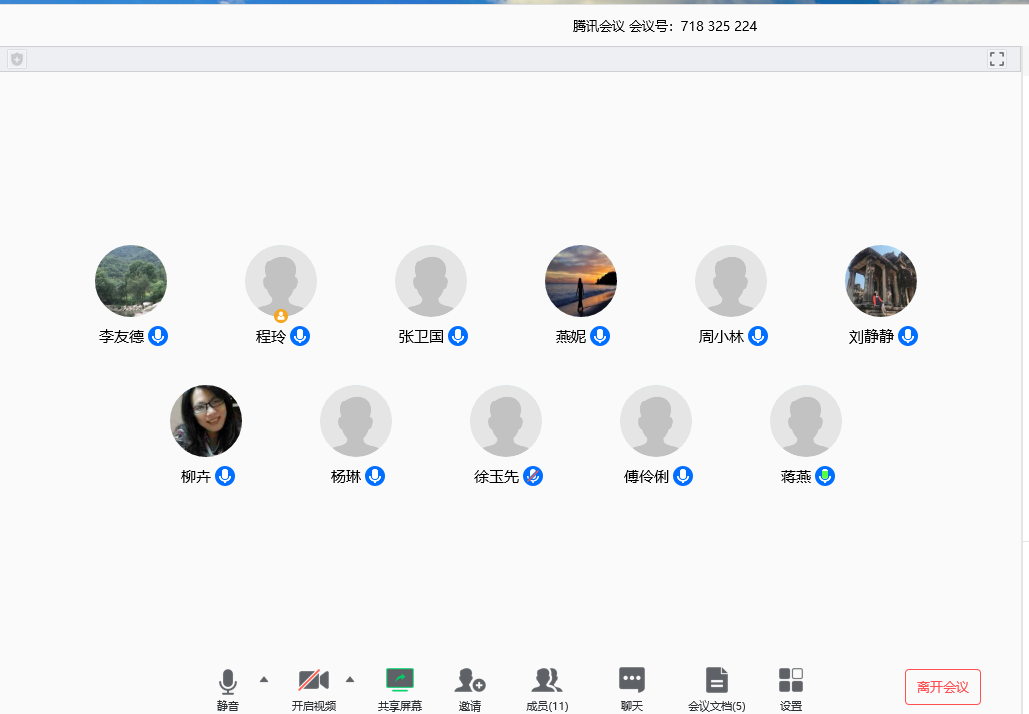The height and width of the screenshot is (714, 1029).
Task: Open the 邀请 invite icon
Action: pos(470,681)
